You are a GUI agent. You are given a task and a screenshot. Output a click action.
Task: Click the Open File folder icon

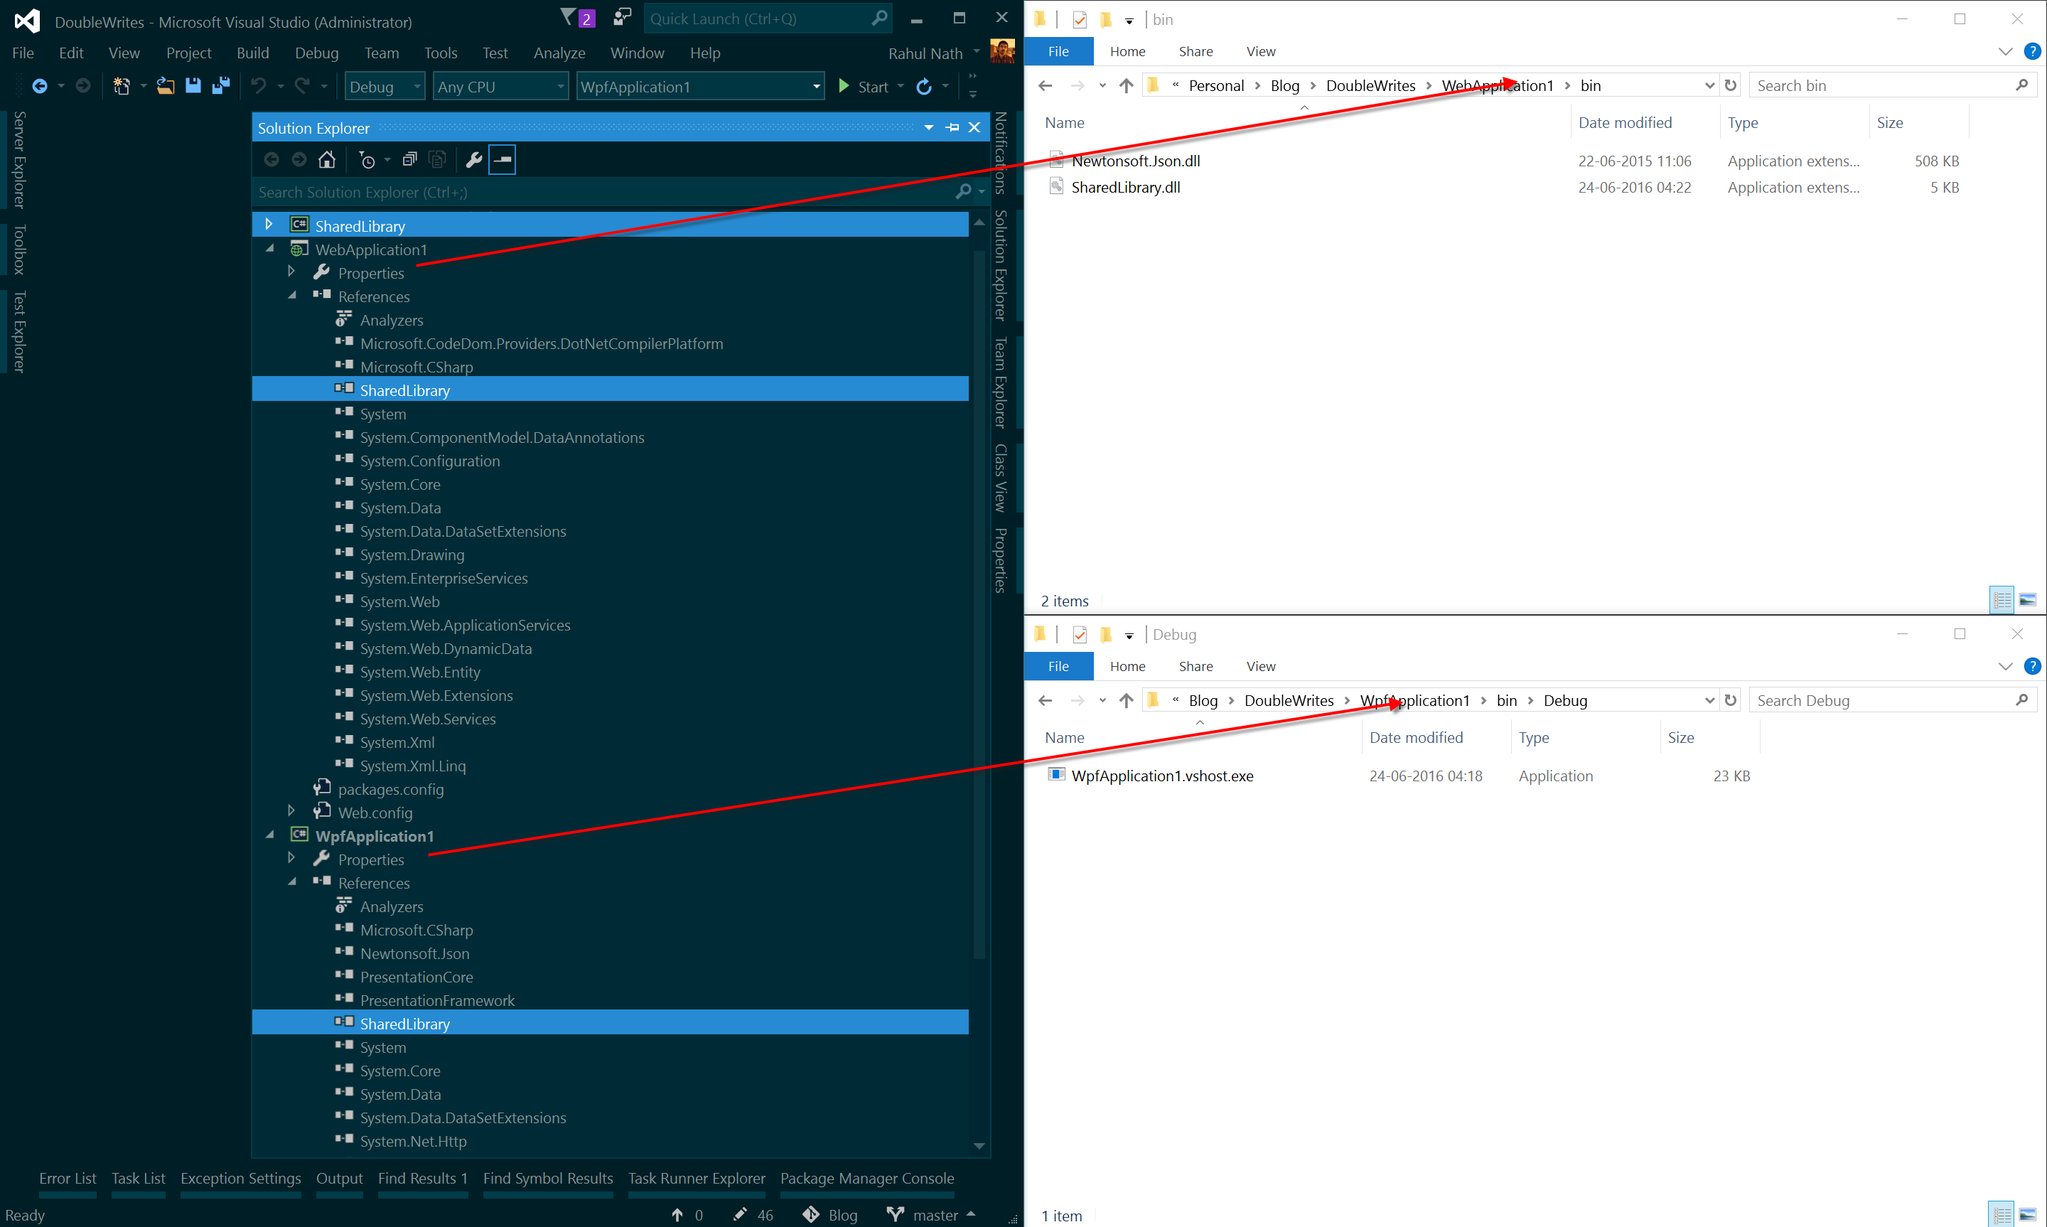pyautogui.click(x=165, y=86)
